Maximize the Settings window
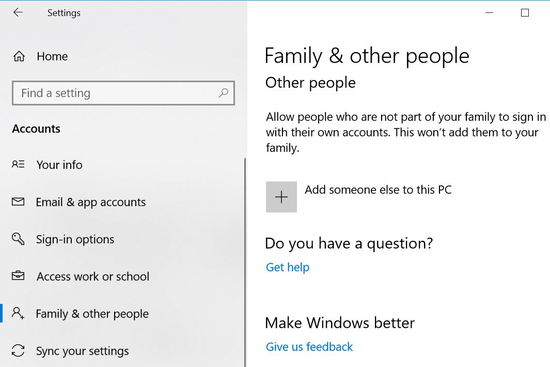Screen dimensions: 550x367 pyautogui.click(x=525, y=13)
